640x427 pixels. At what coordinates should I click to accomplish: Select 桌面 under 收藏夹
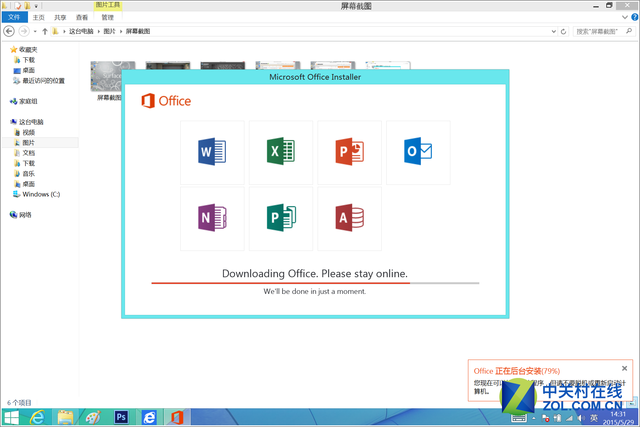coord(29,70)
